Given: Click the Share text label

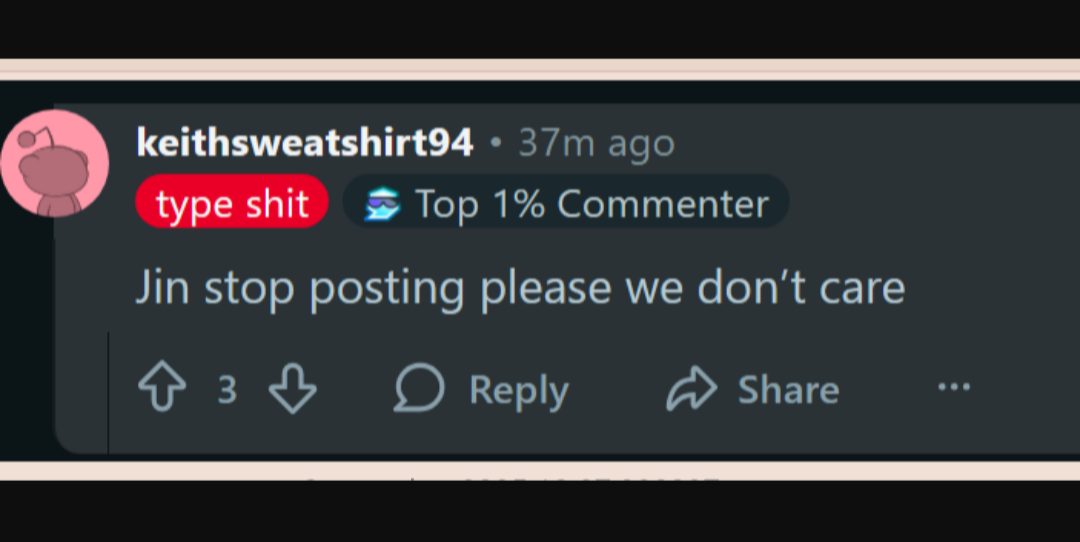Looking at the screenshot, I should point(789,389).
